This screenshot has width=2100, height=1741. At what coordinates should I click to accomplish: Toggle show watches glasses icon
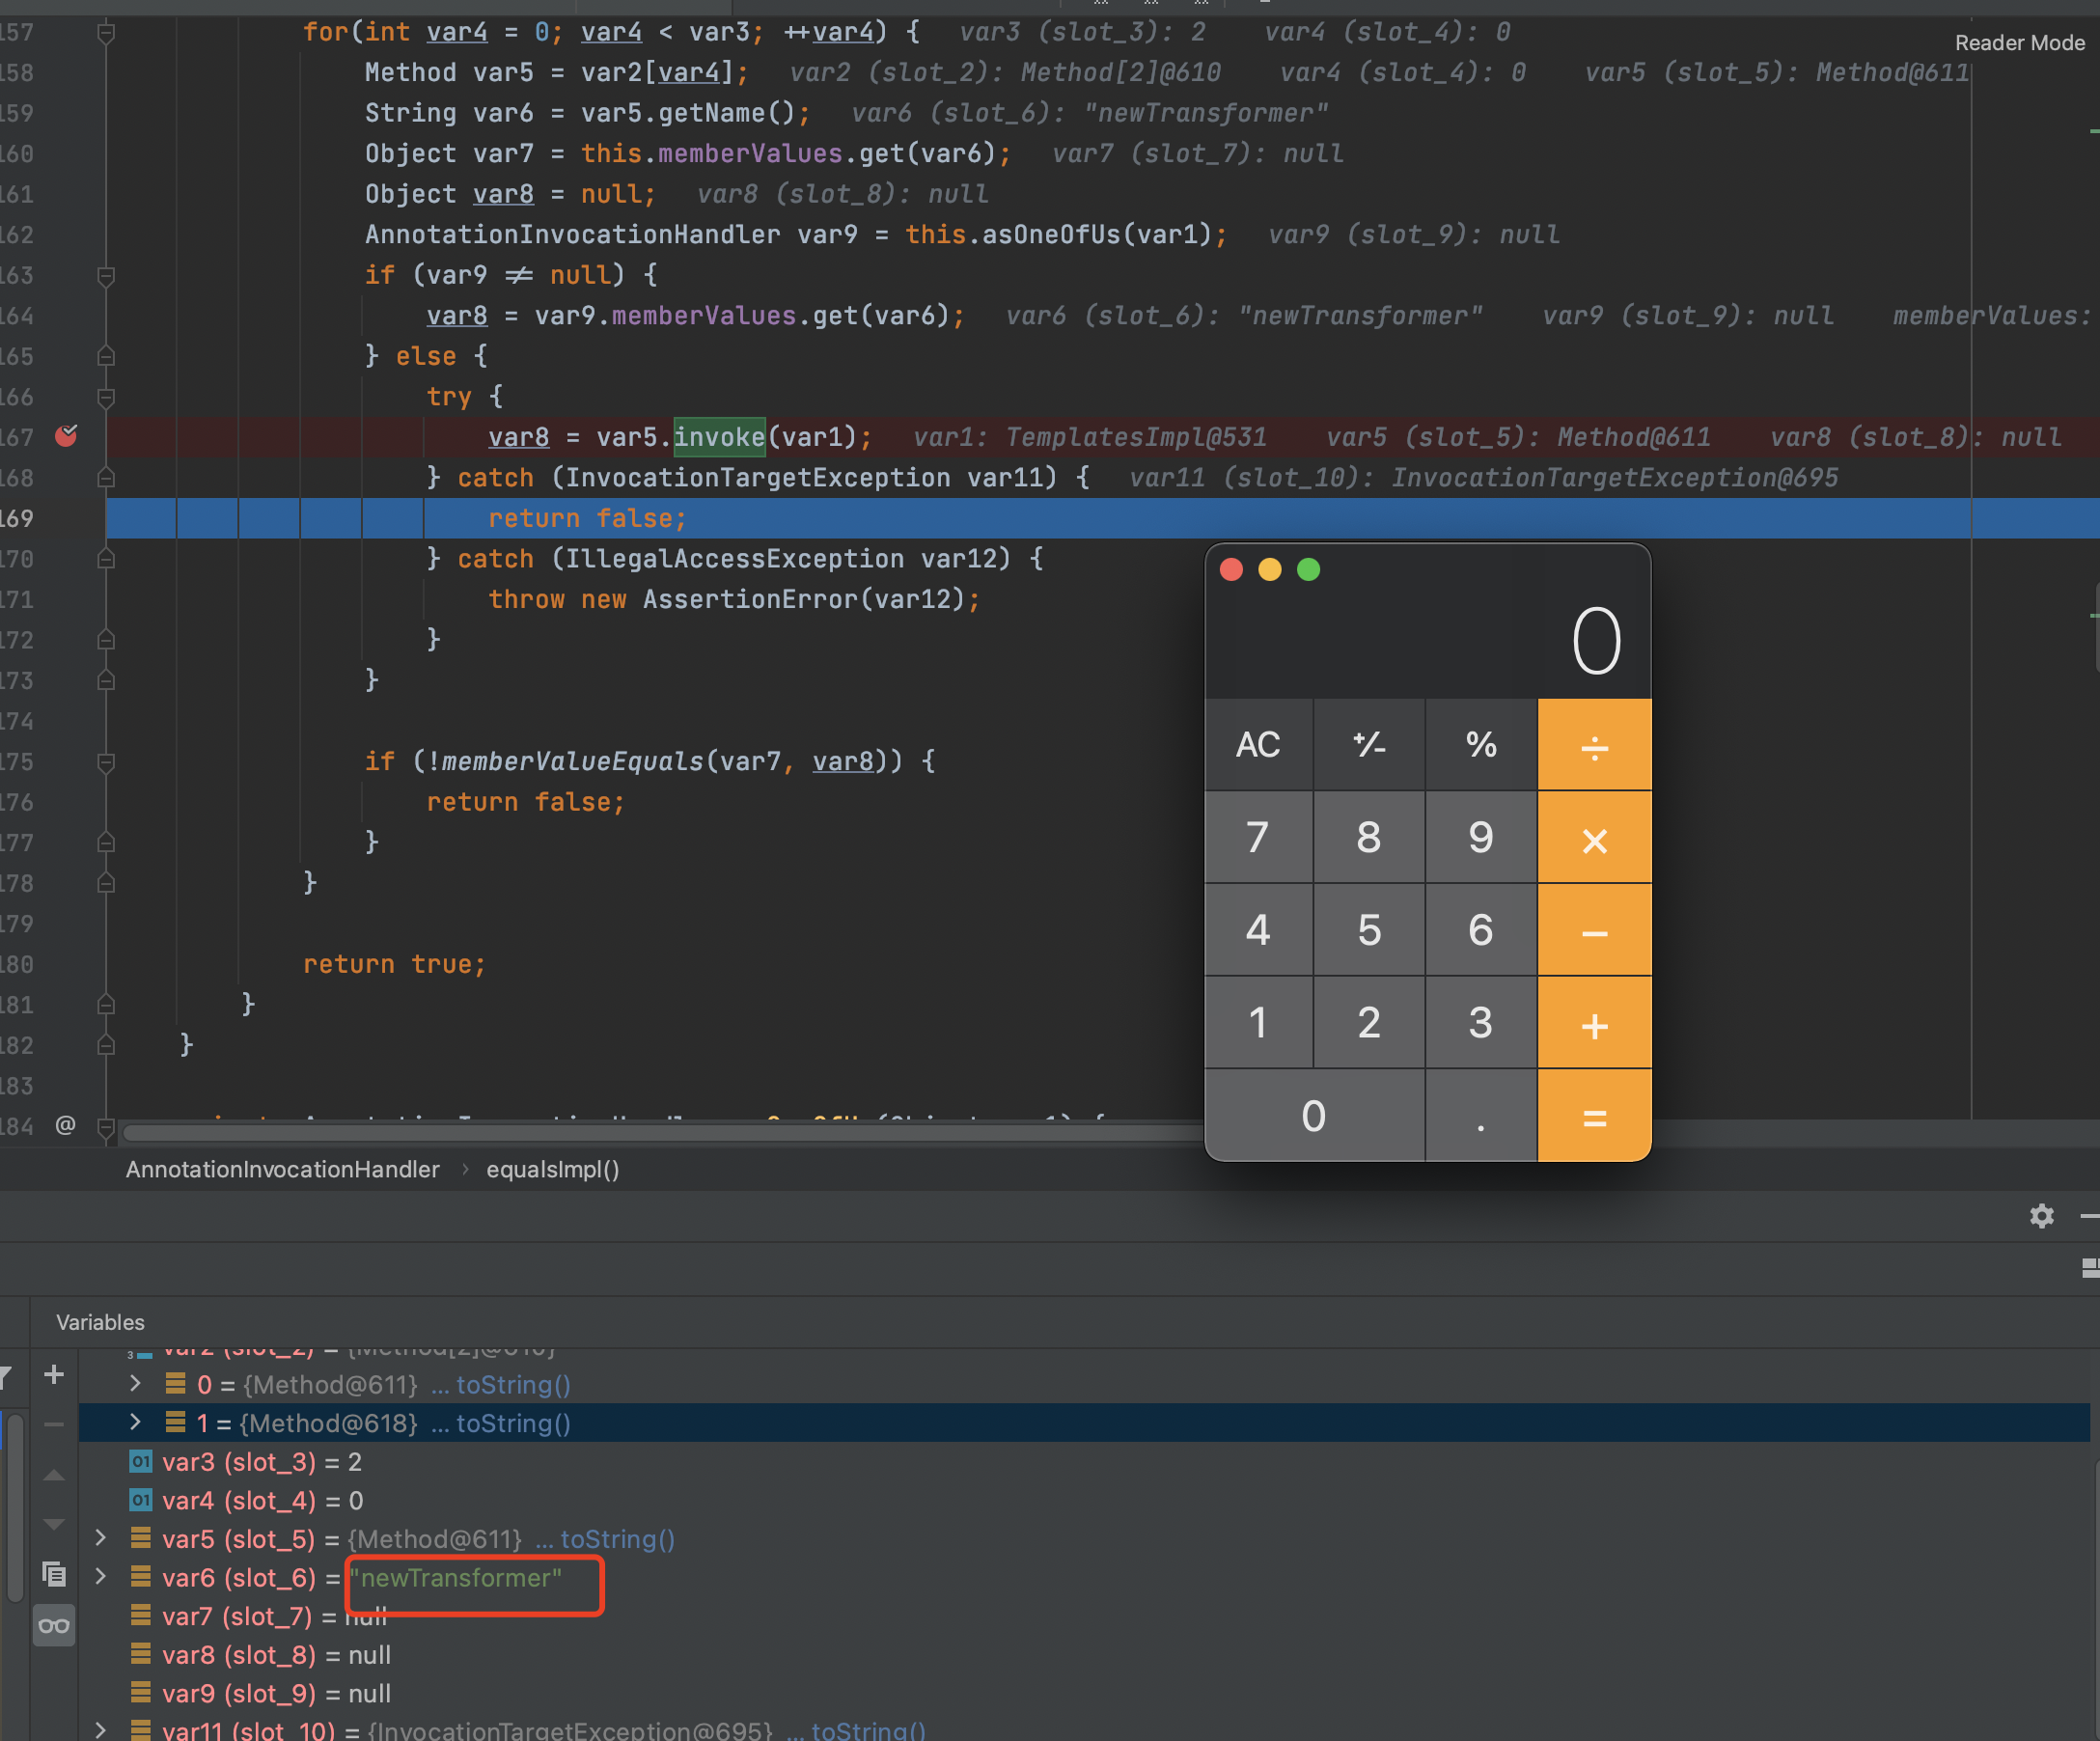click(x=54, y=1626)
